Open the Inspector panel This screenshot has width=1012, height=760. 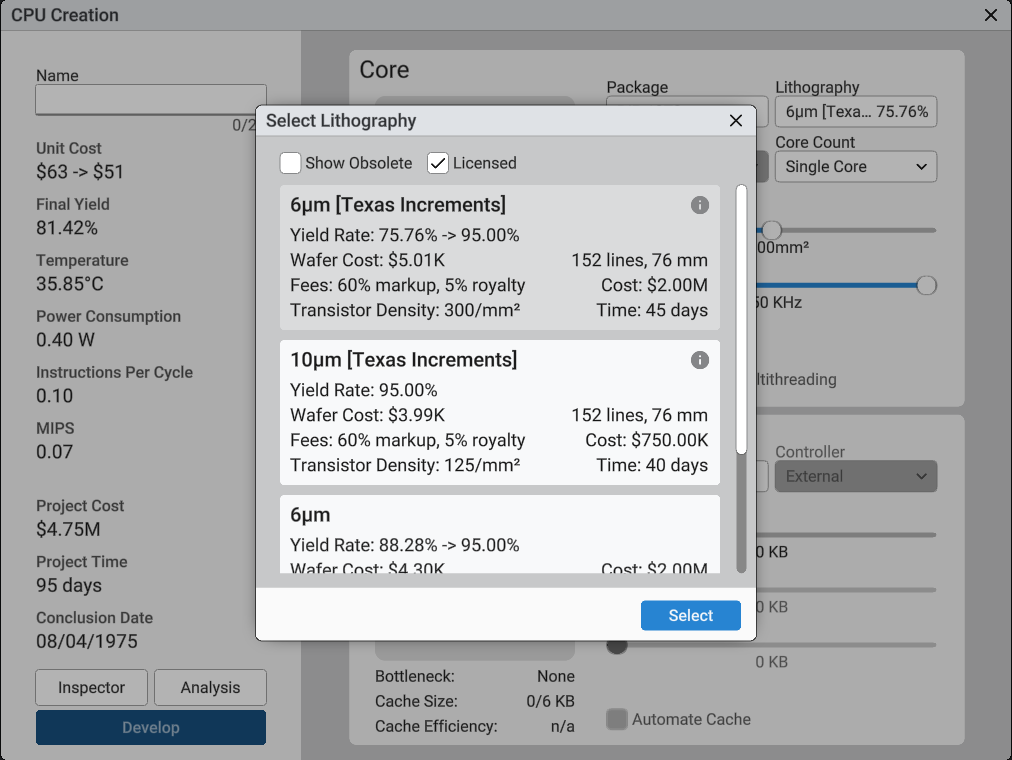click(92, 688)
